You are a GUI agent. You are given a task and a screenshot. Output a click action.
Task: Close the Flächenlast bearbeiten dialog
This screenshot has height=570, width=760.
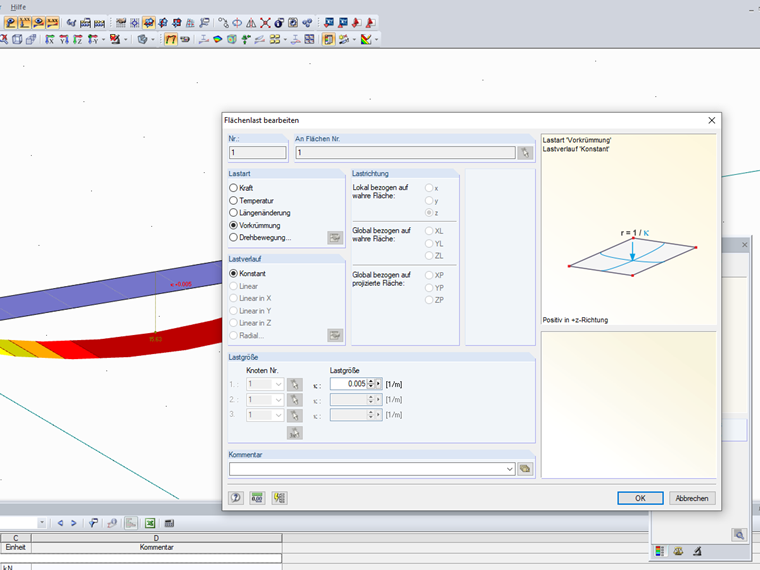click(x=712, y=120)
